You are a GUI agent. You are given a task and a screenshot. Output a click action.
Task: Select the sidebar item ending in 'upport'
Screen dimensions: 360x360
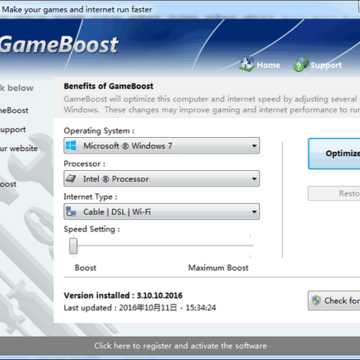point(13,130)
